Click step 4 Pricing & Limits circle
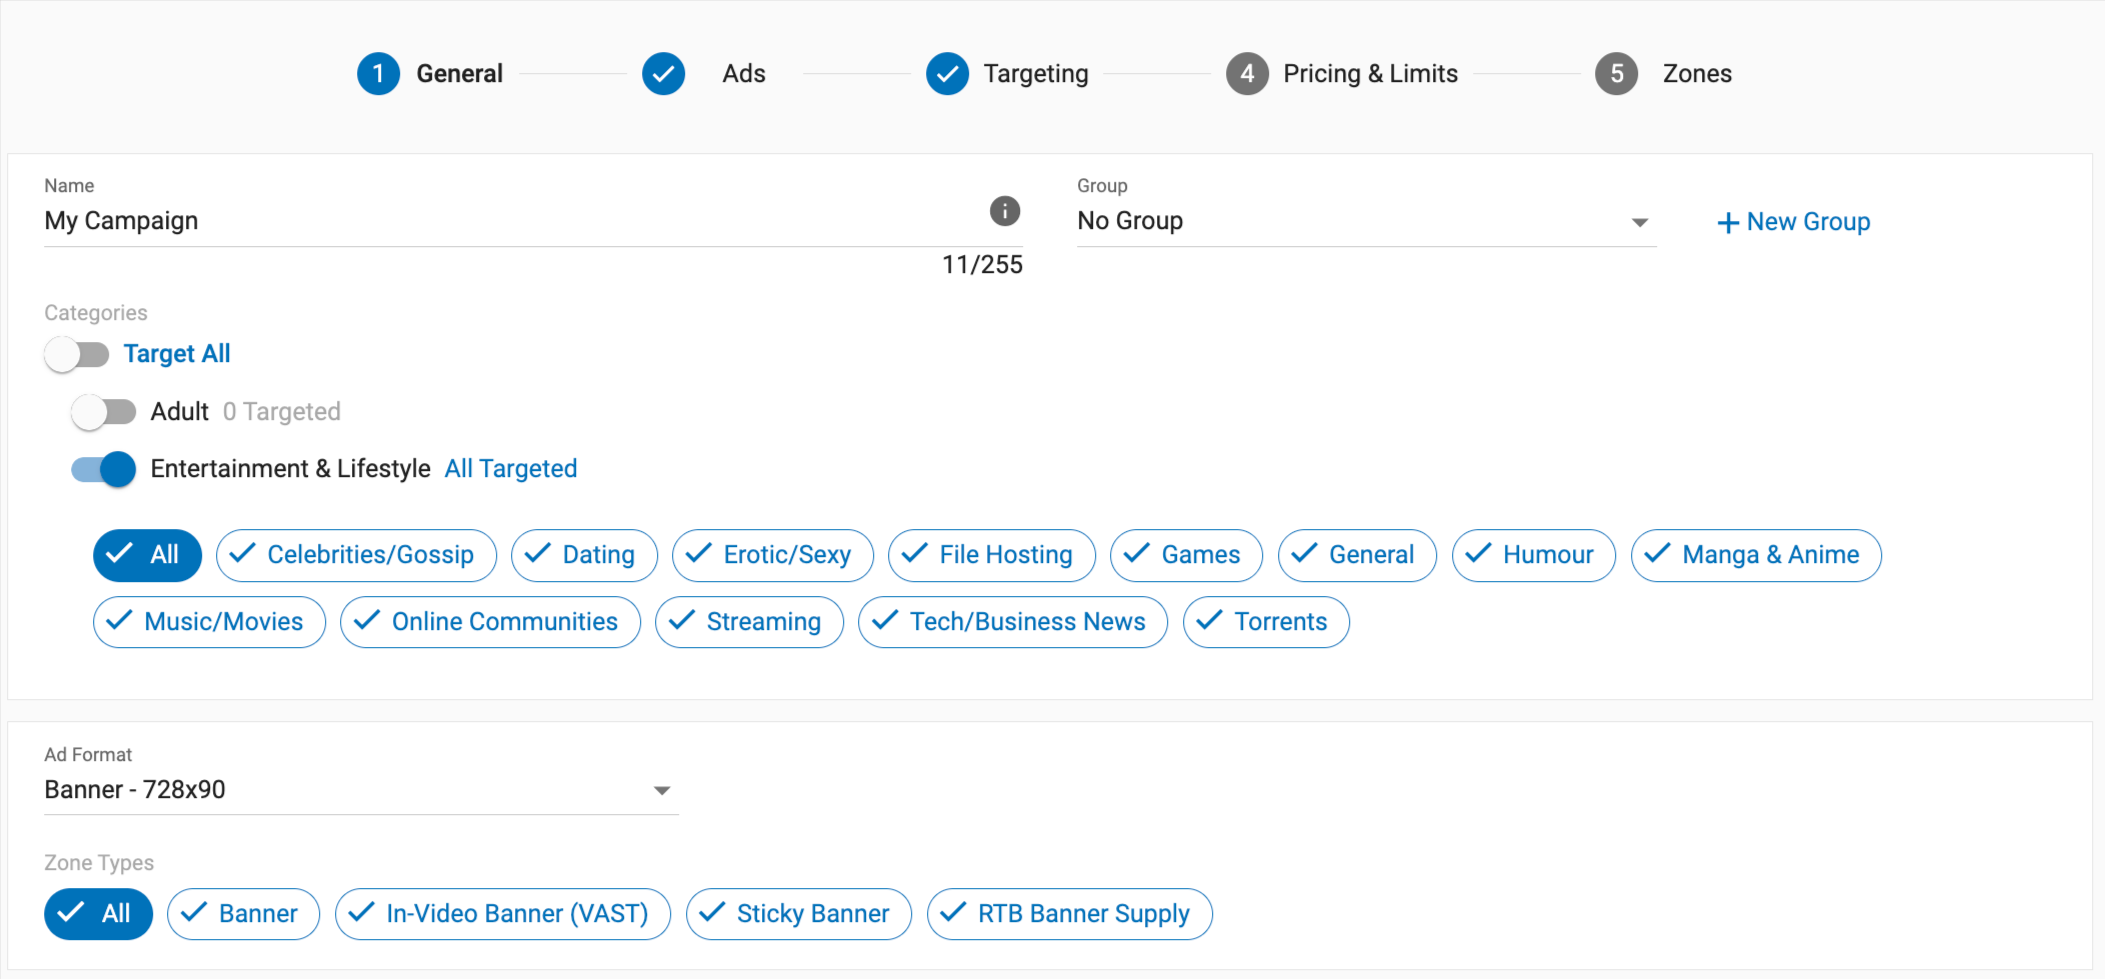This screenshot has width=2105, height=979. point(1247,74)
